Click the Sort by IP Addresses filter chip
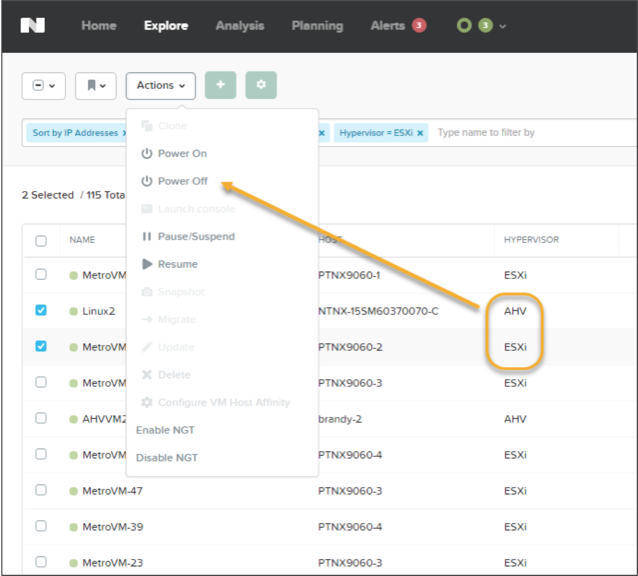 coord(76,133)
